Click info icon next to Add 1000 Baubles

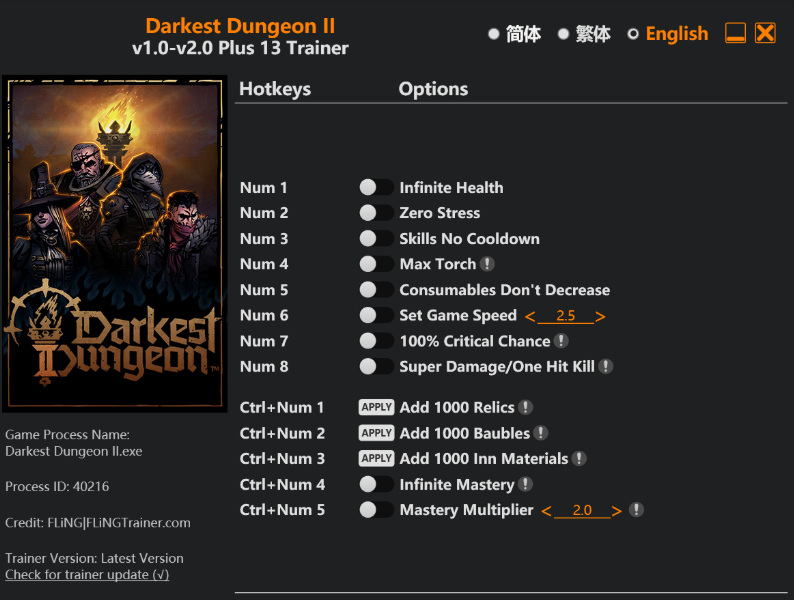tap(540, 433)
